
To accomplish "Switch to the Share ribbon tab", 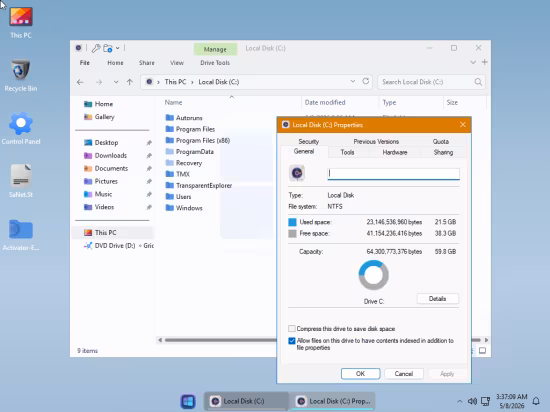I will (x=147, y=63).
